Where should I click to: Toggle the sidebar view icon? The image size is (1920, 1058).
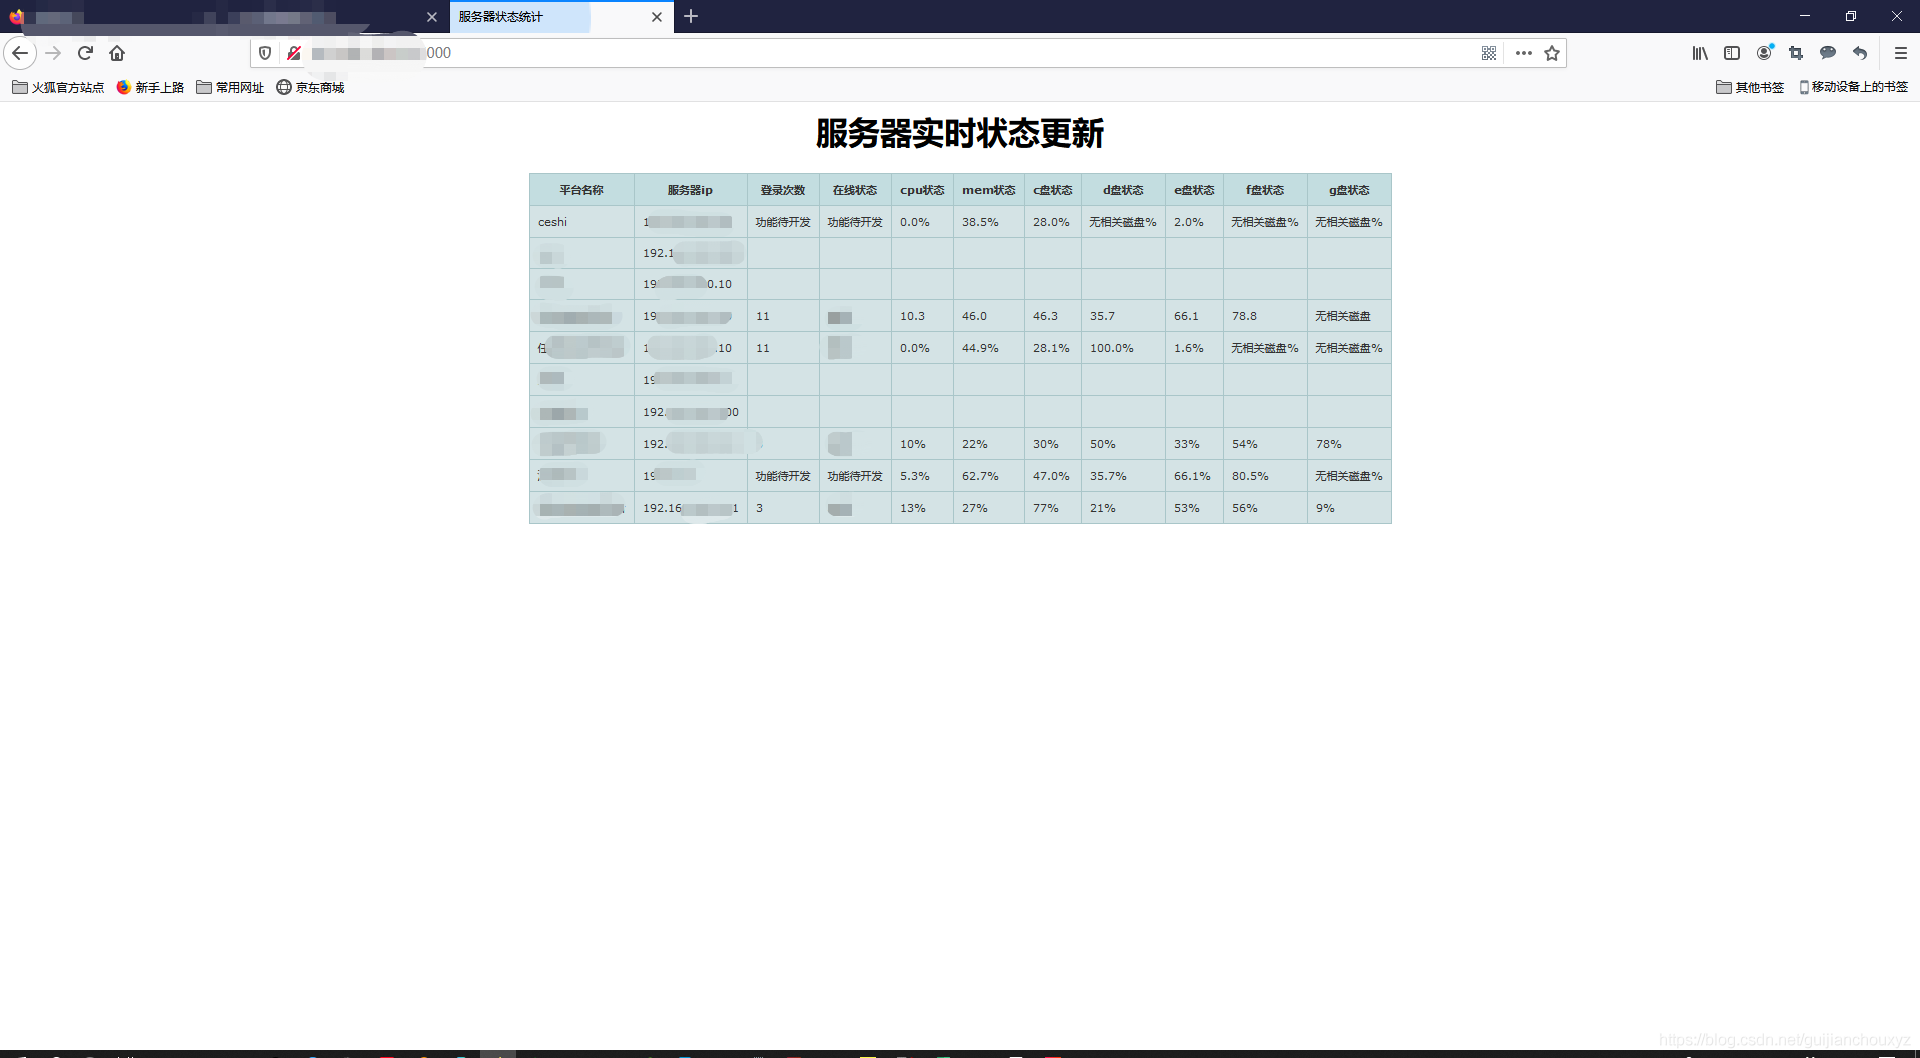click(x=1732, y=53)
